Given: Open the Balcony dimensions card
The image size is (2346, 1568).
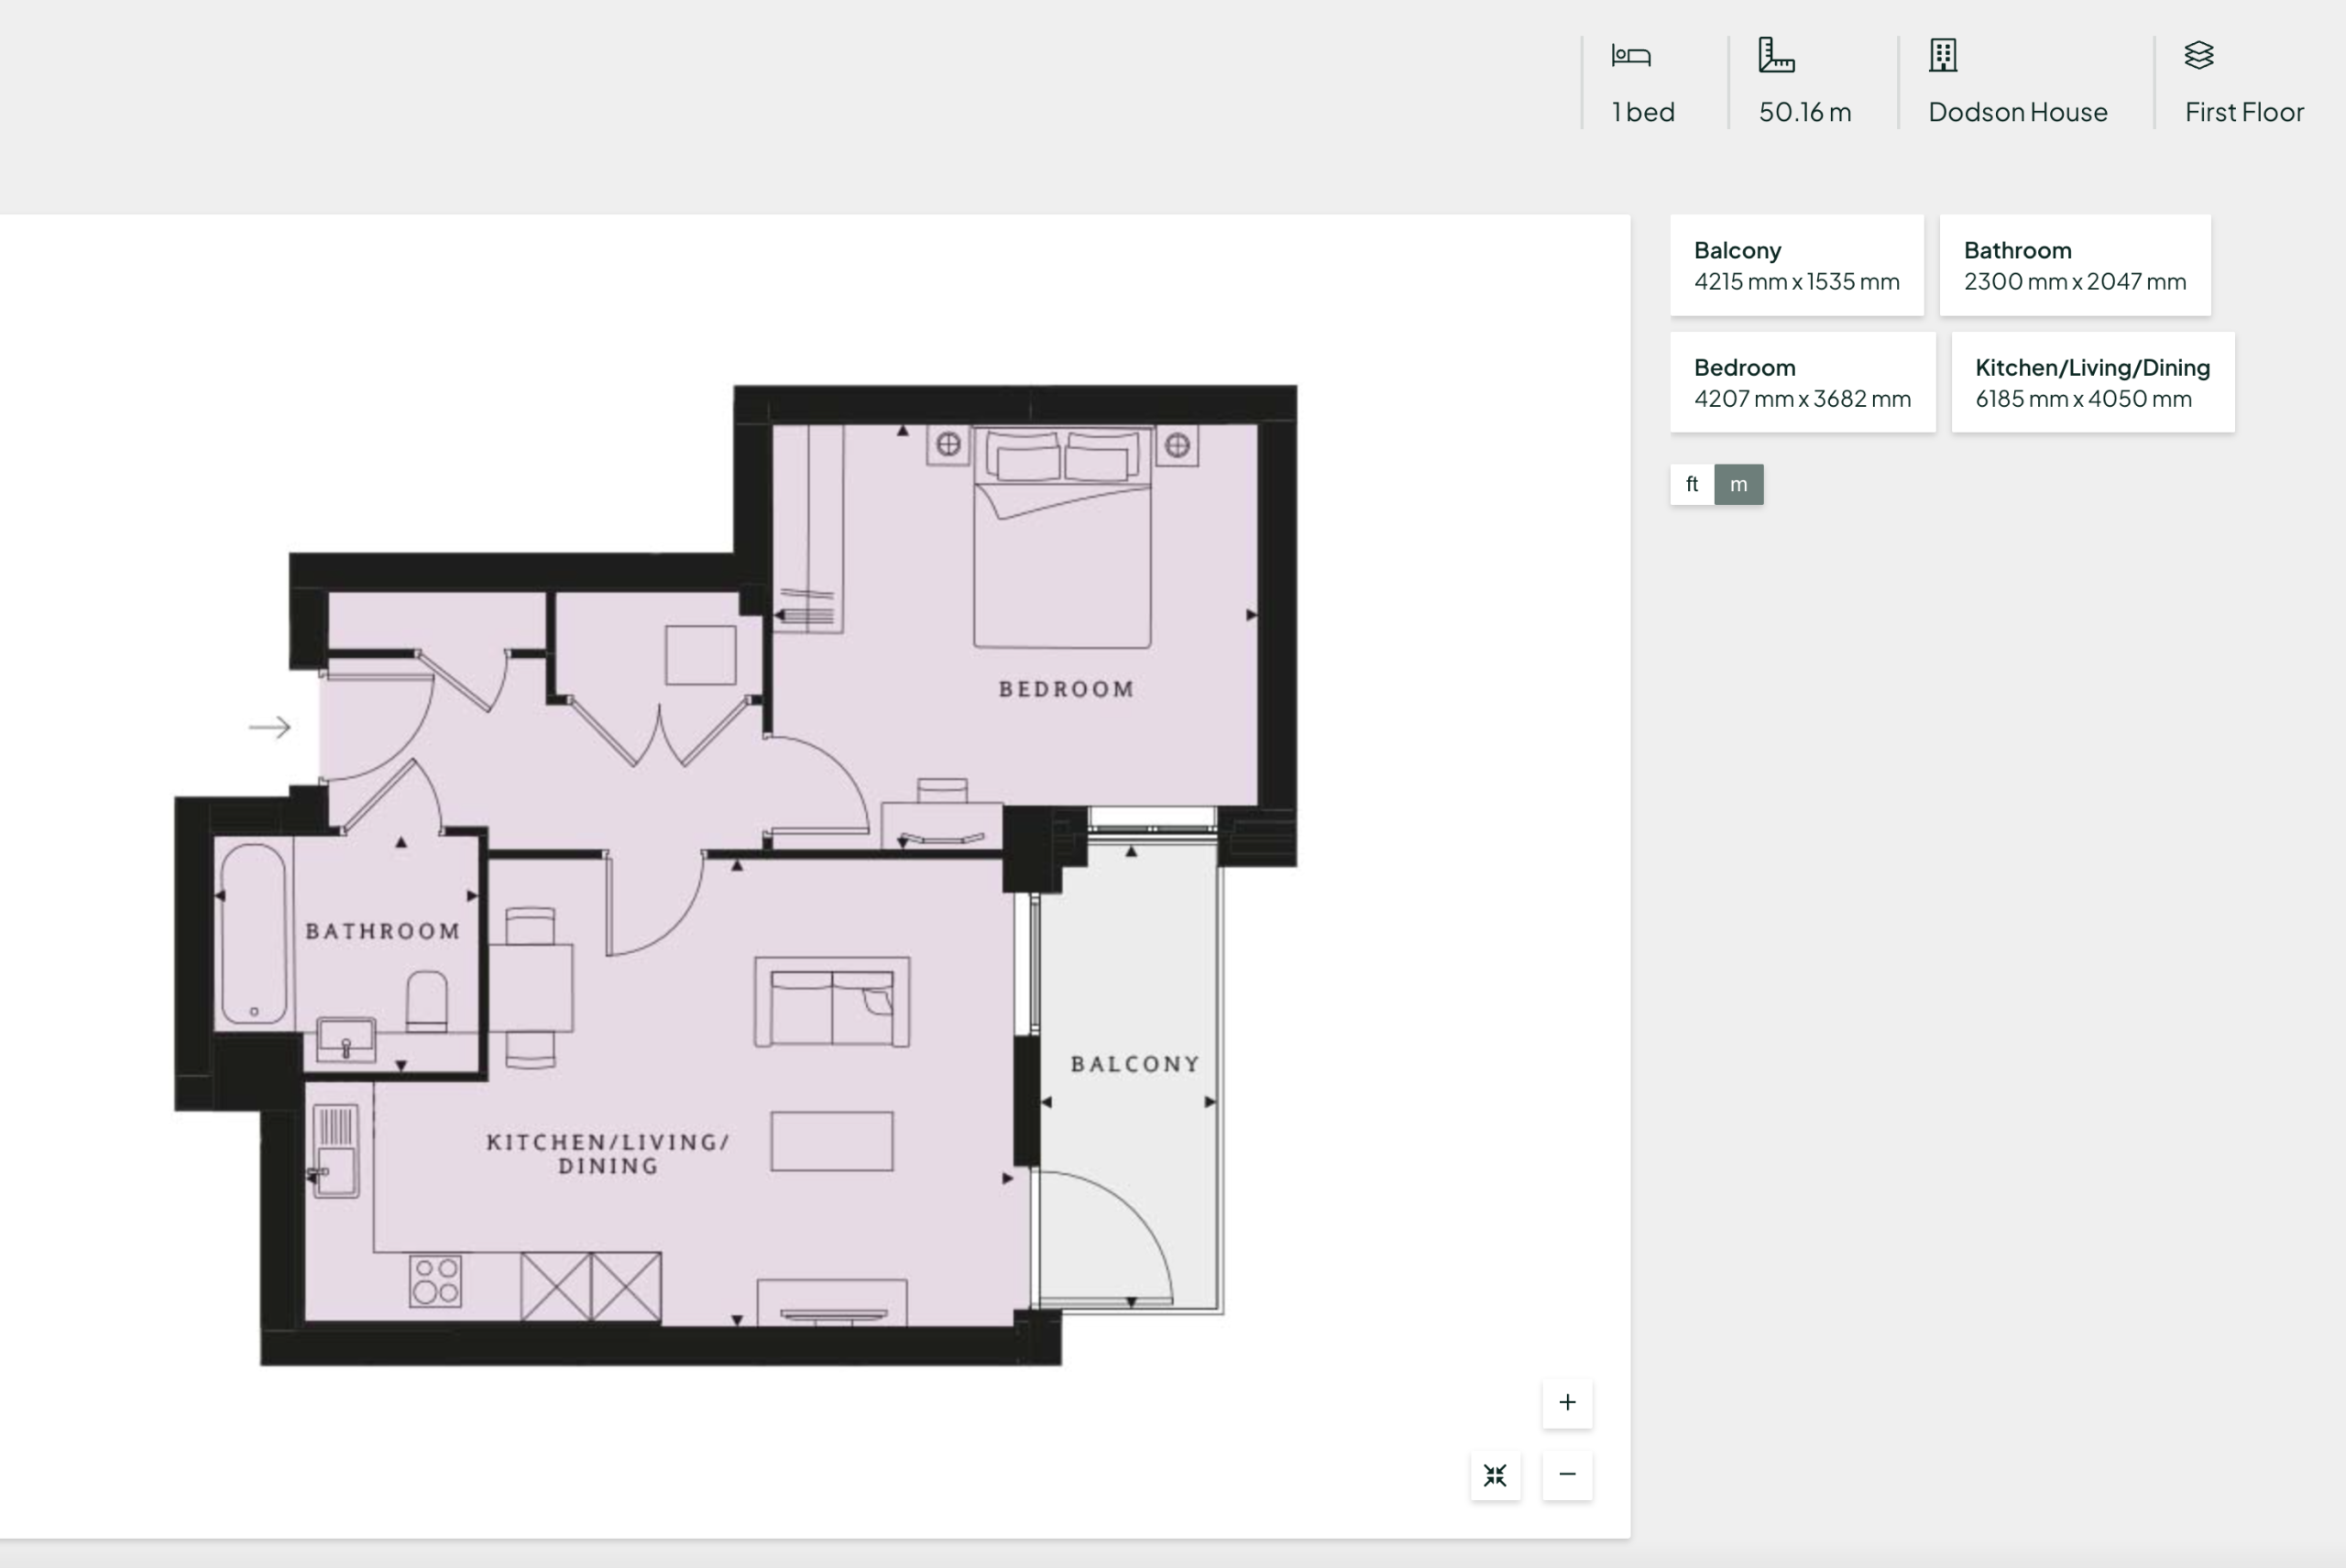Looking at the screenshot, I should coord(1796,265).
